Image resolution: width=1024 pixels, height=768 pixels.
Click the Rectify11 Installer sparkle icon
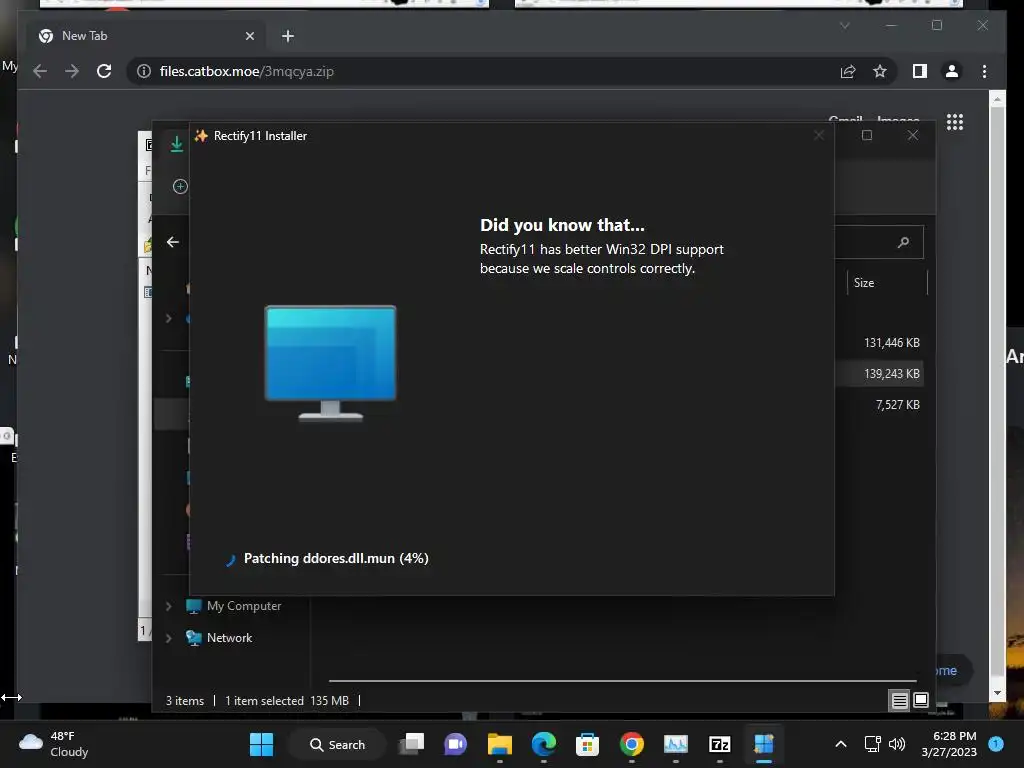click(201, 135)
